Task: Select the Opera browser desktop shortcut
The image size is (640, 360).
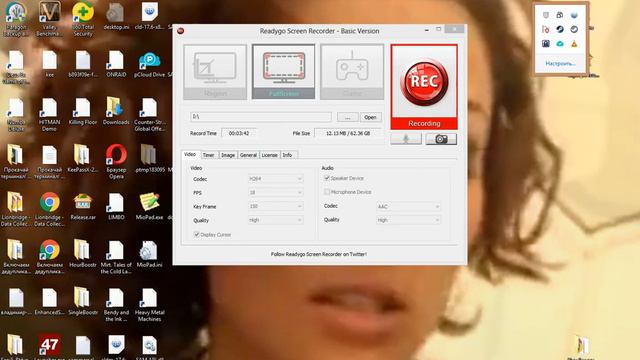Action: click(116, 161)
